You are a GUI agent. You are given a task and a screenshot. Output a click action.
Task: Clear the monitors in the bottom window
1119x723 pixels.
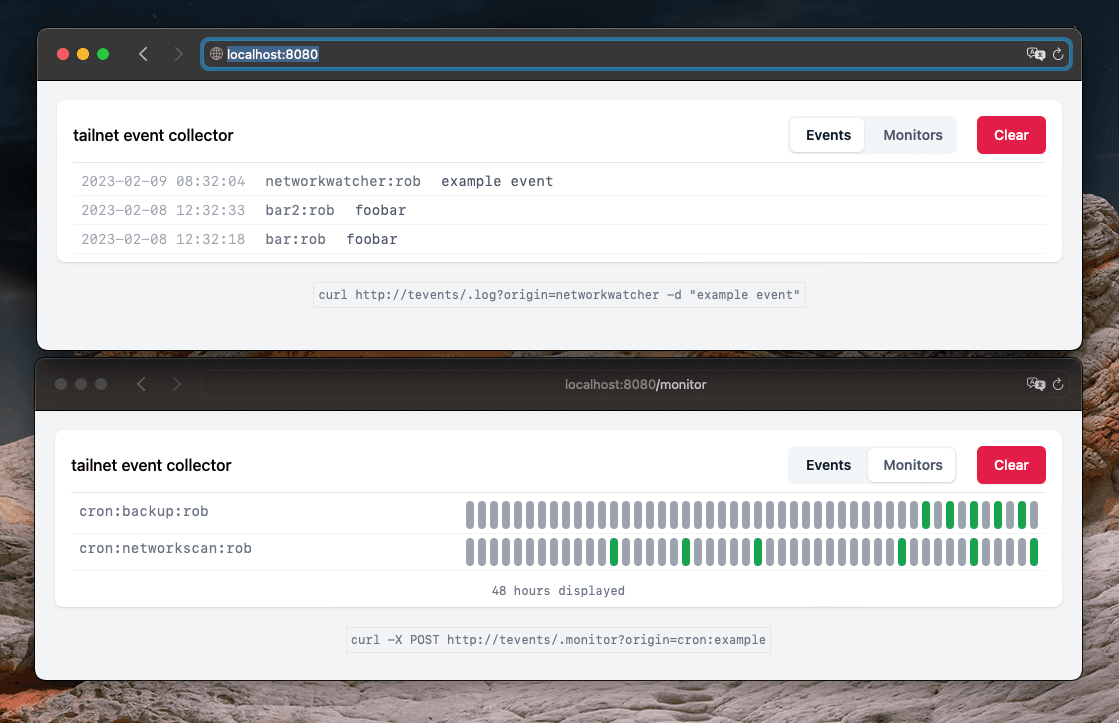1011,464
